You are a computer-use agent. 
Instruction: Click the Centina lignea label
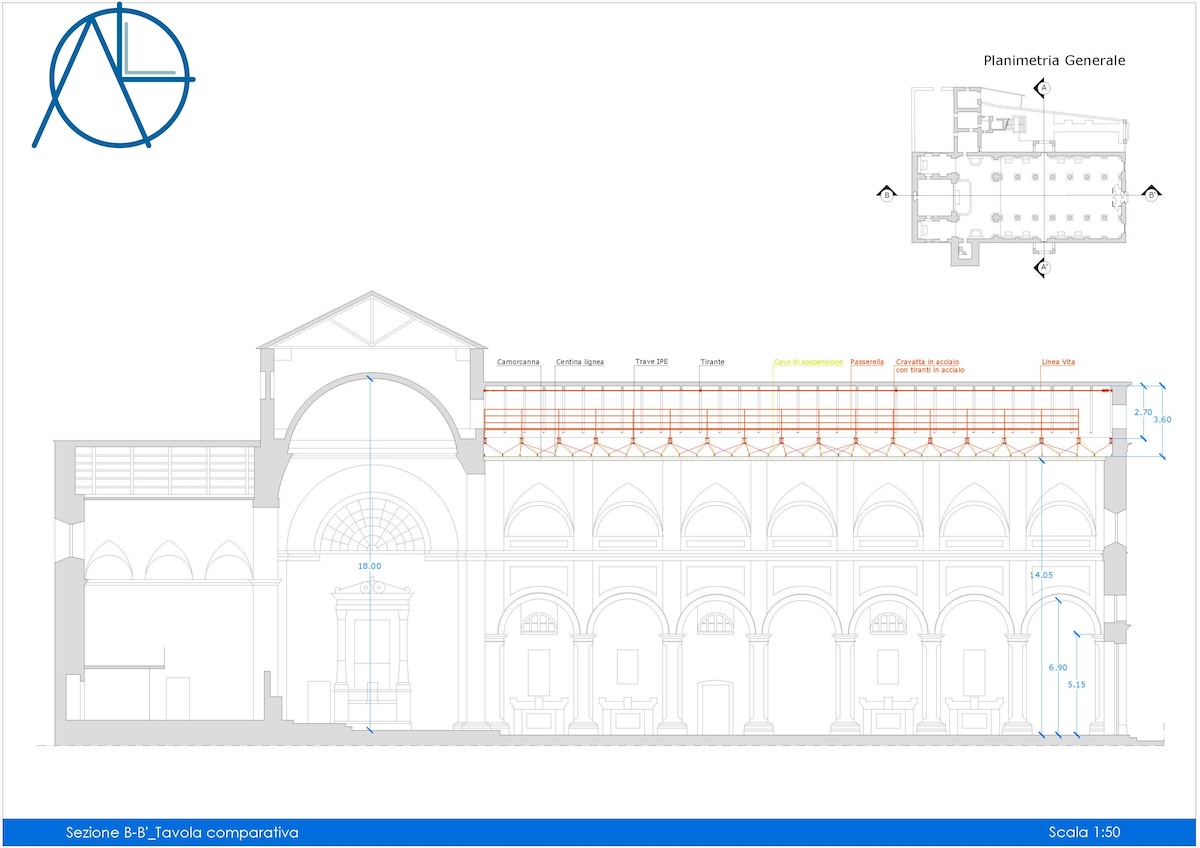(579, 362)
